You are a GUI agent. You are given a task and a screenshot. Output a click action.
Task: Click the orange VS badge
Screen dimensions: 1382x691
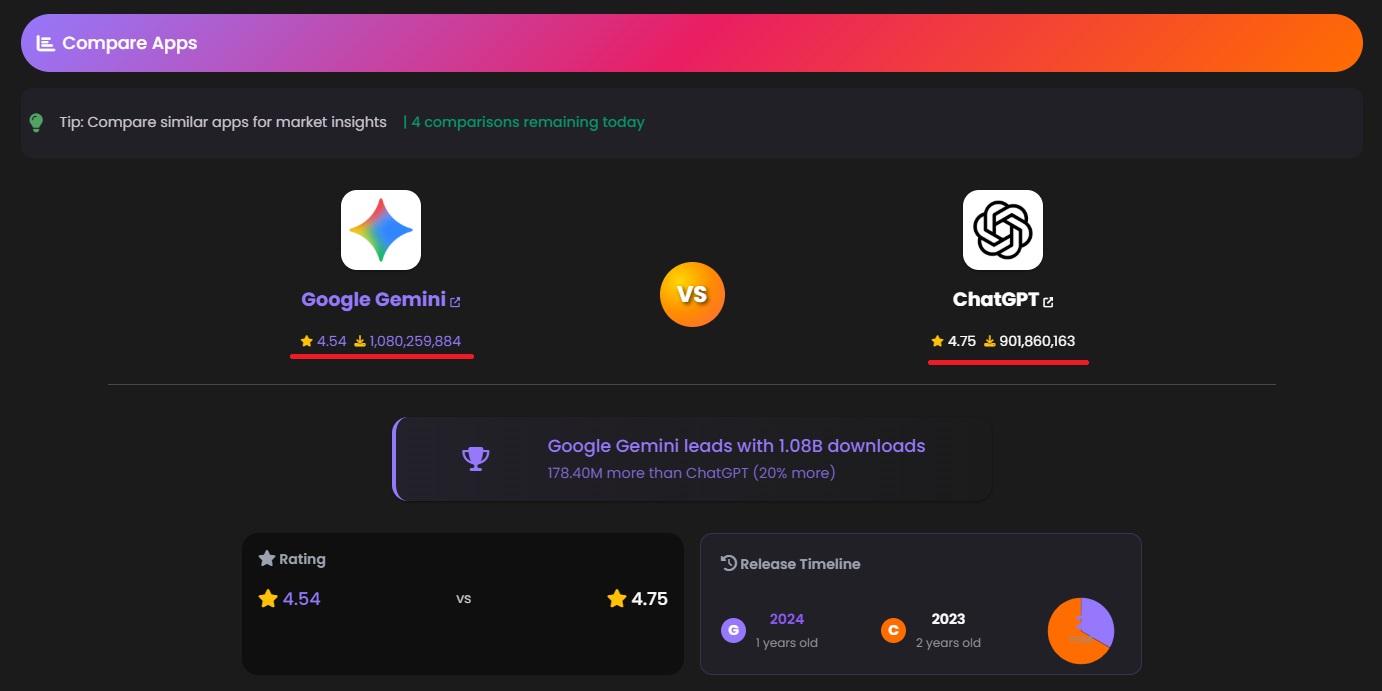pyautogui.click(x=692, y=295)
